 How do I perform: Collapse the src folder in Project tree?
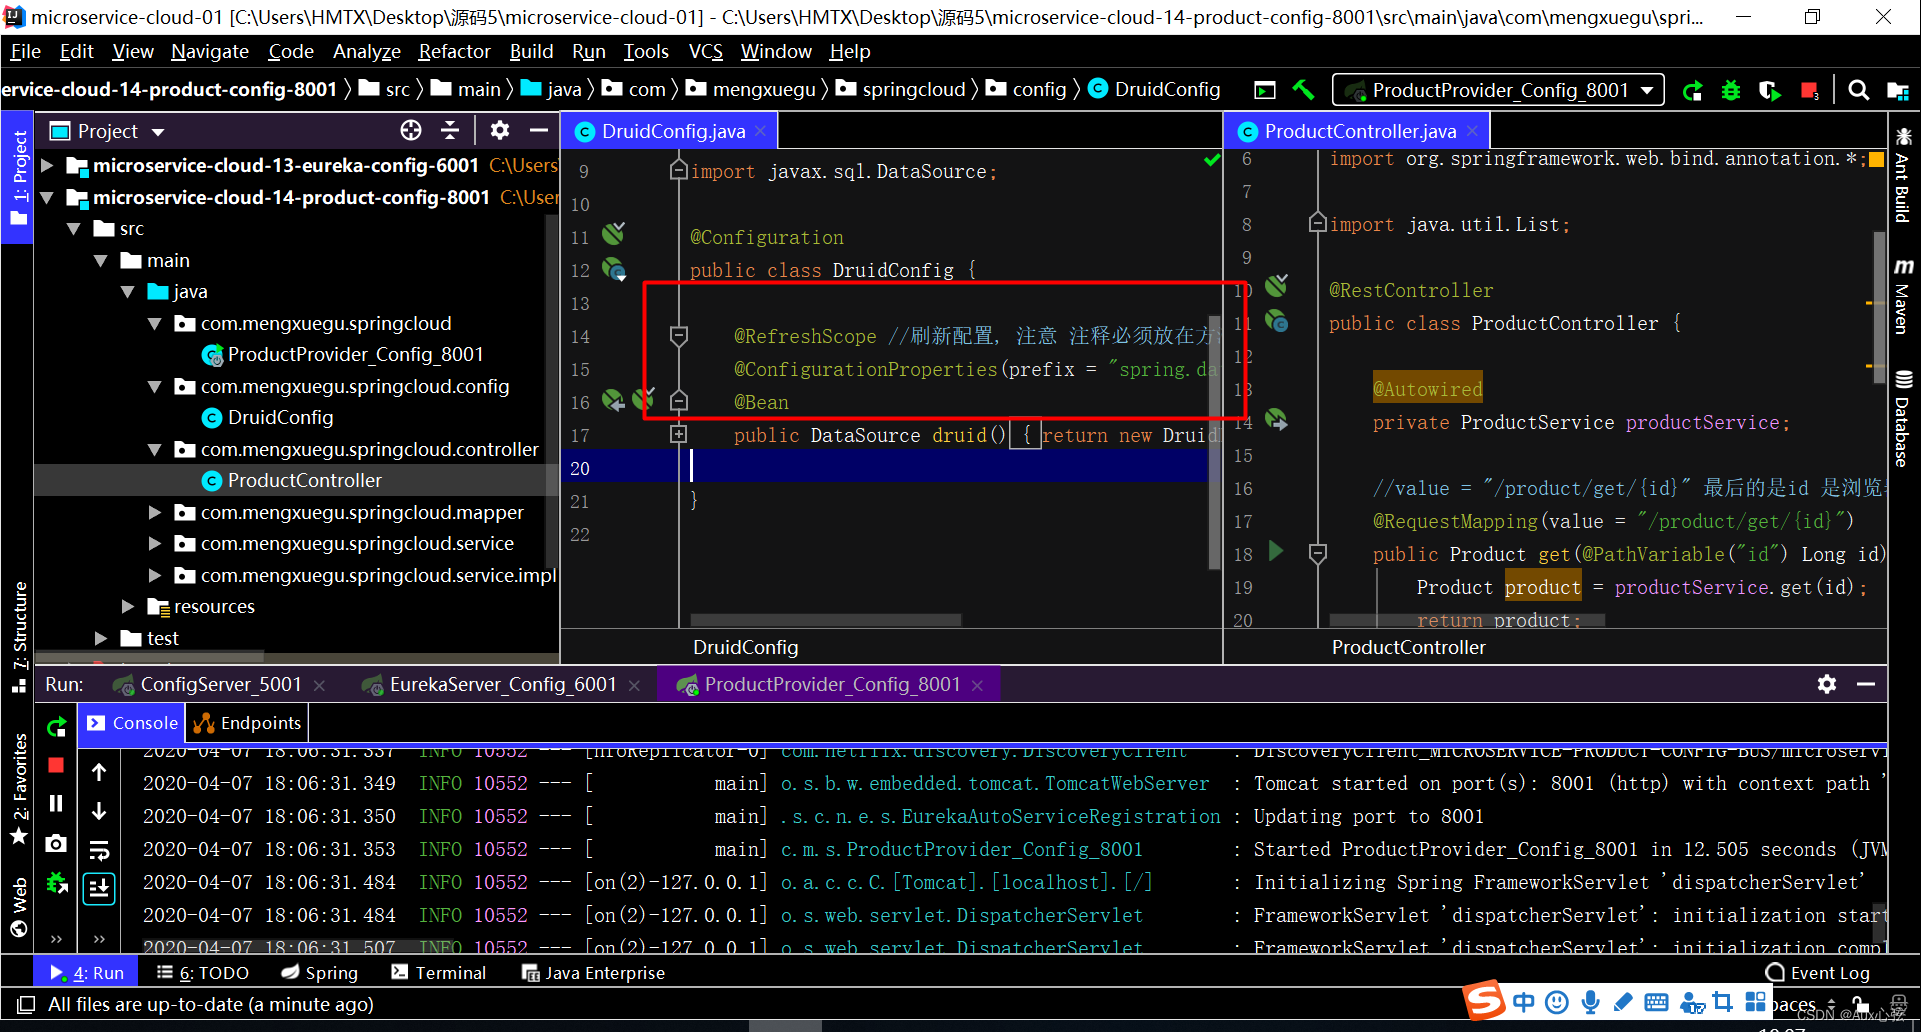pyautogui.click(x=74, y=228)
